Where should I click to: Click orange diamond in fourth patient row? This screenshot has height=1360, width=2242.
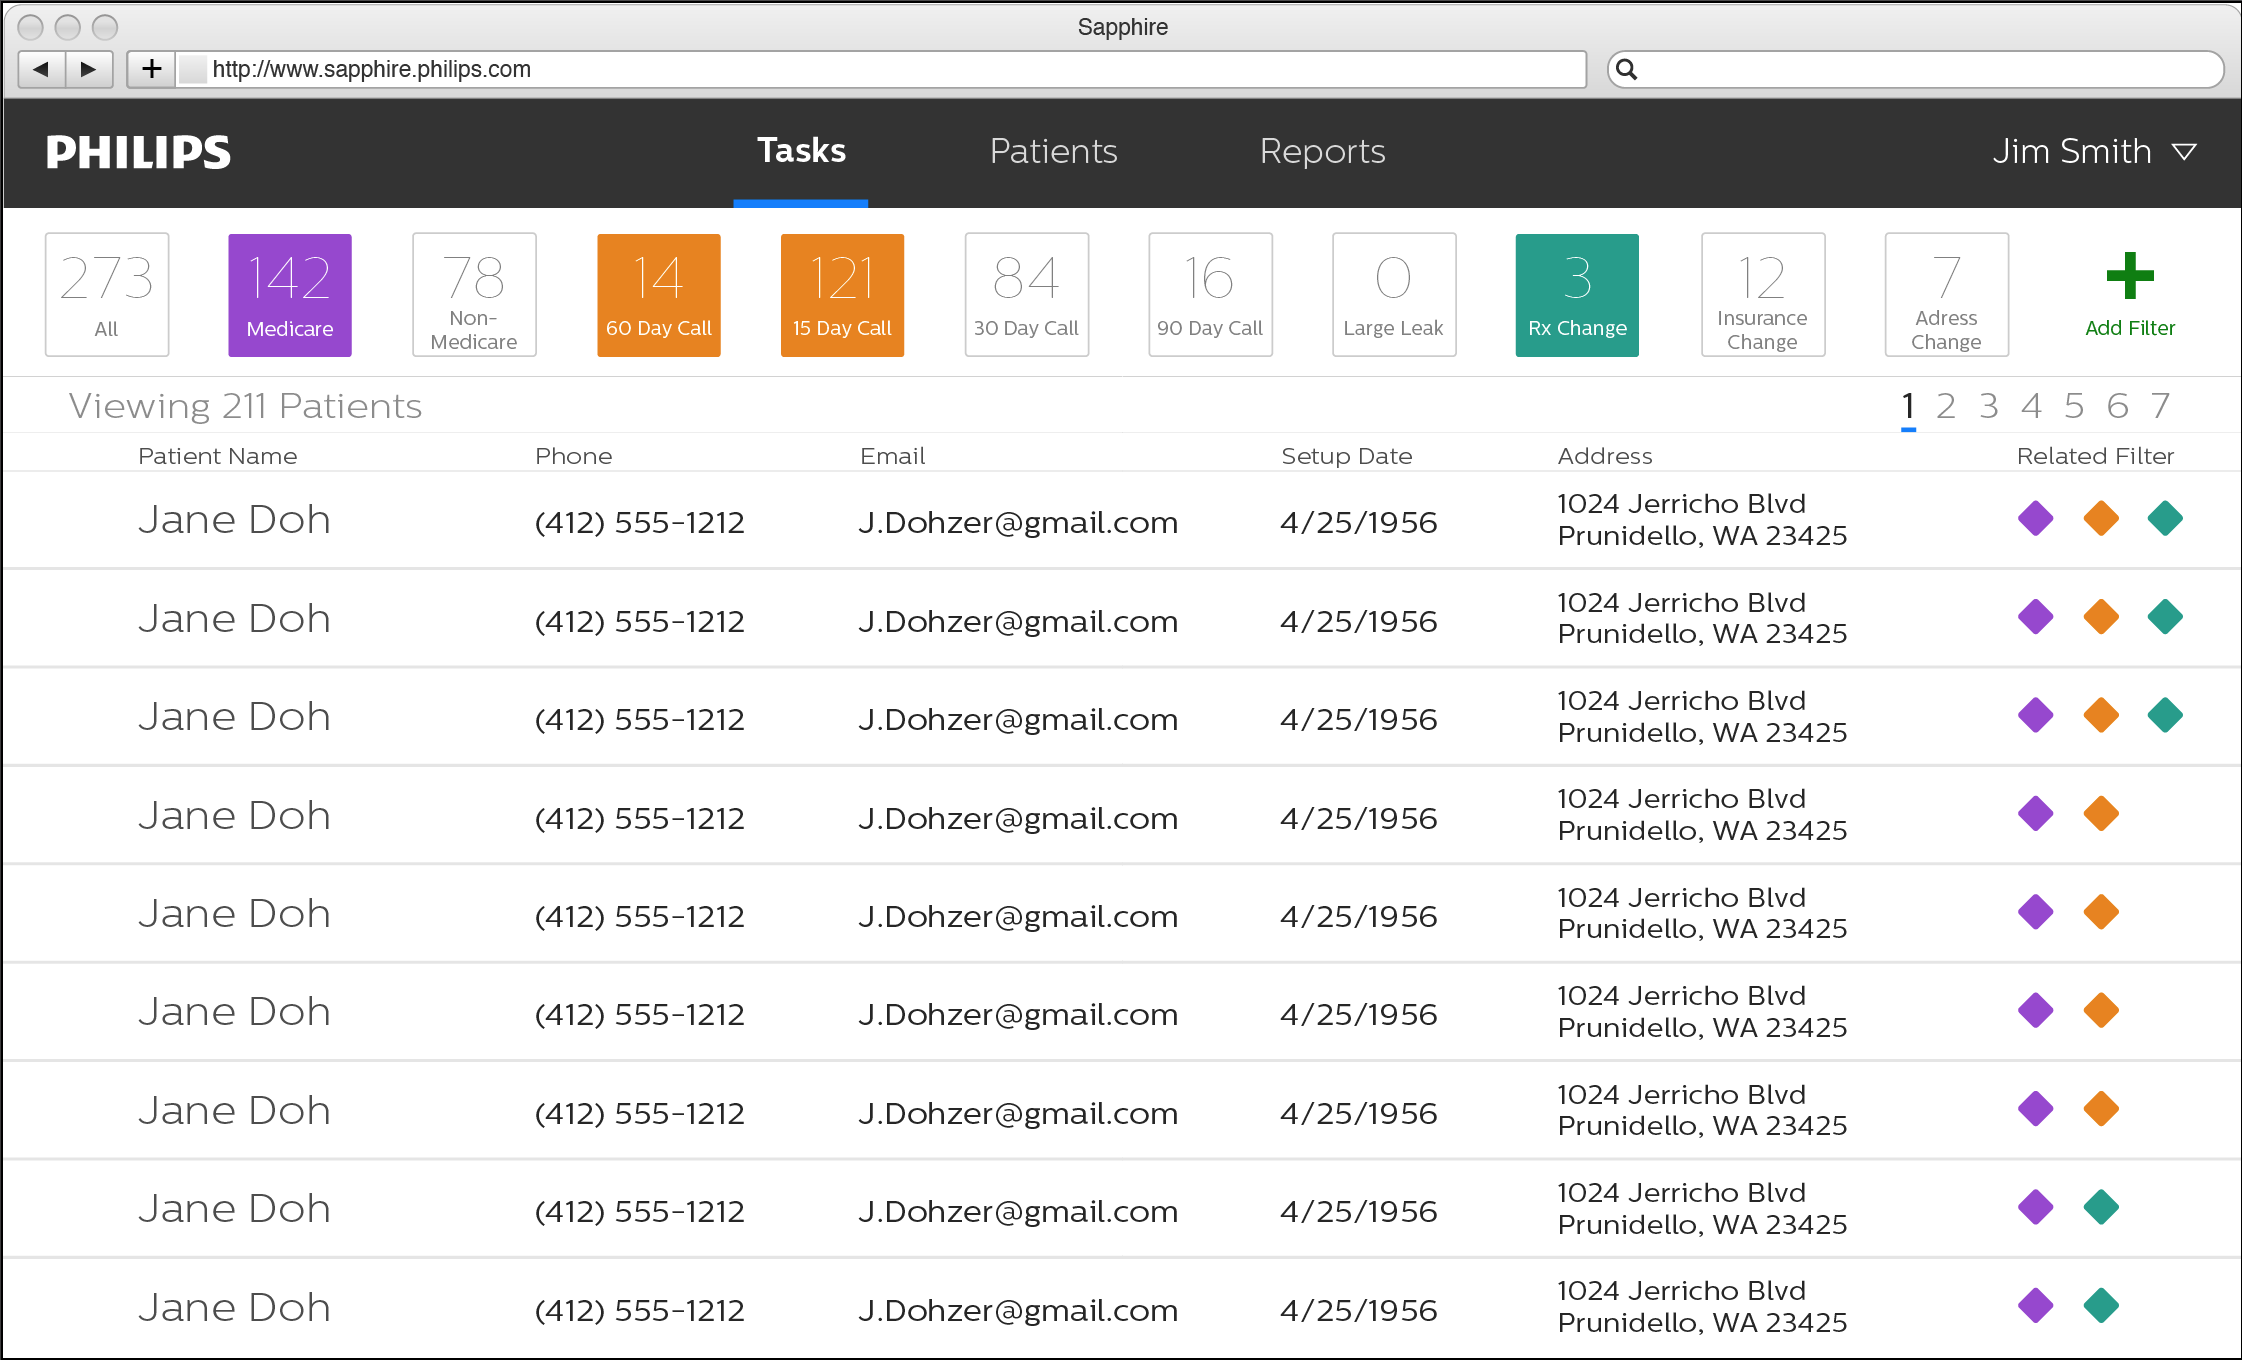coord(2101,813)
